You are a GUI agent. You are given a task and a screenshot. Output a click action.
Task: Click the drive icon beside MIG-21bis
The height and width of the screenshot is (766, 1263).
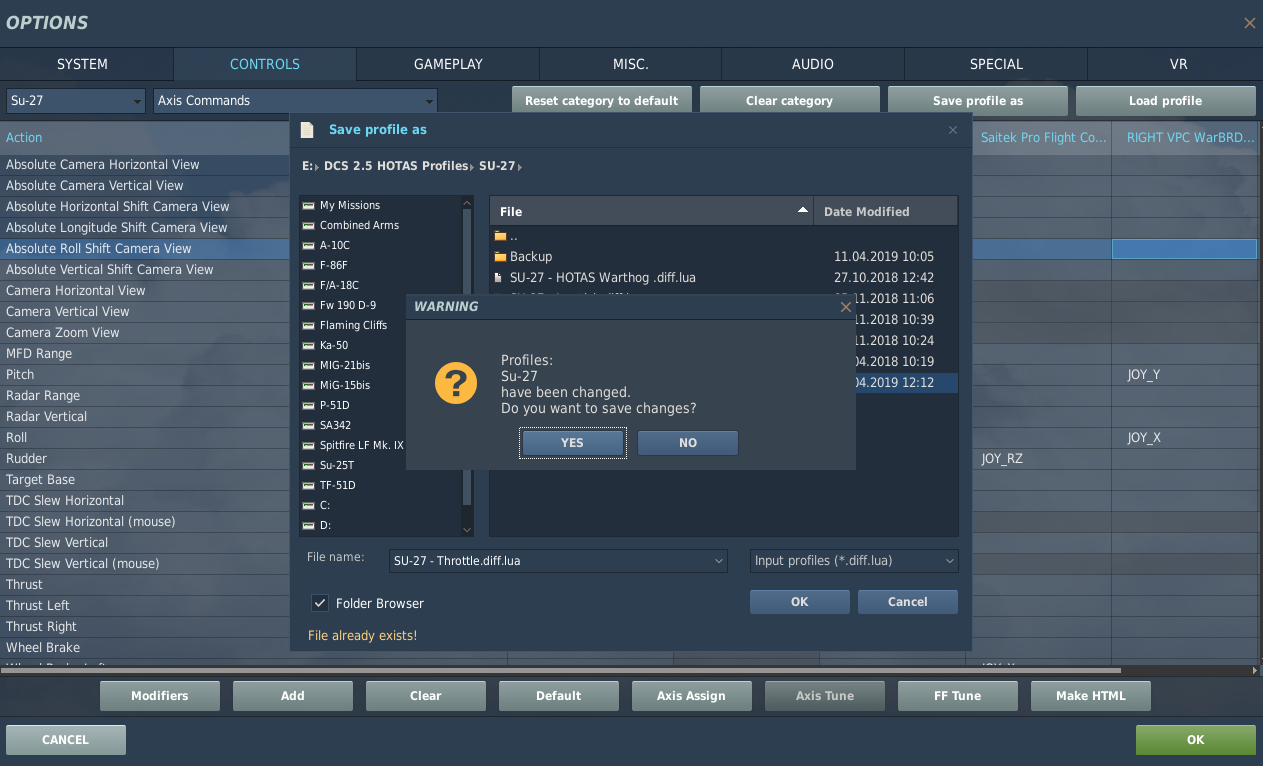[309, 365]
